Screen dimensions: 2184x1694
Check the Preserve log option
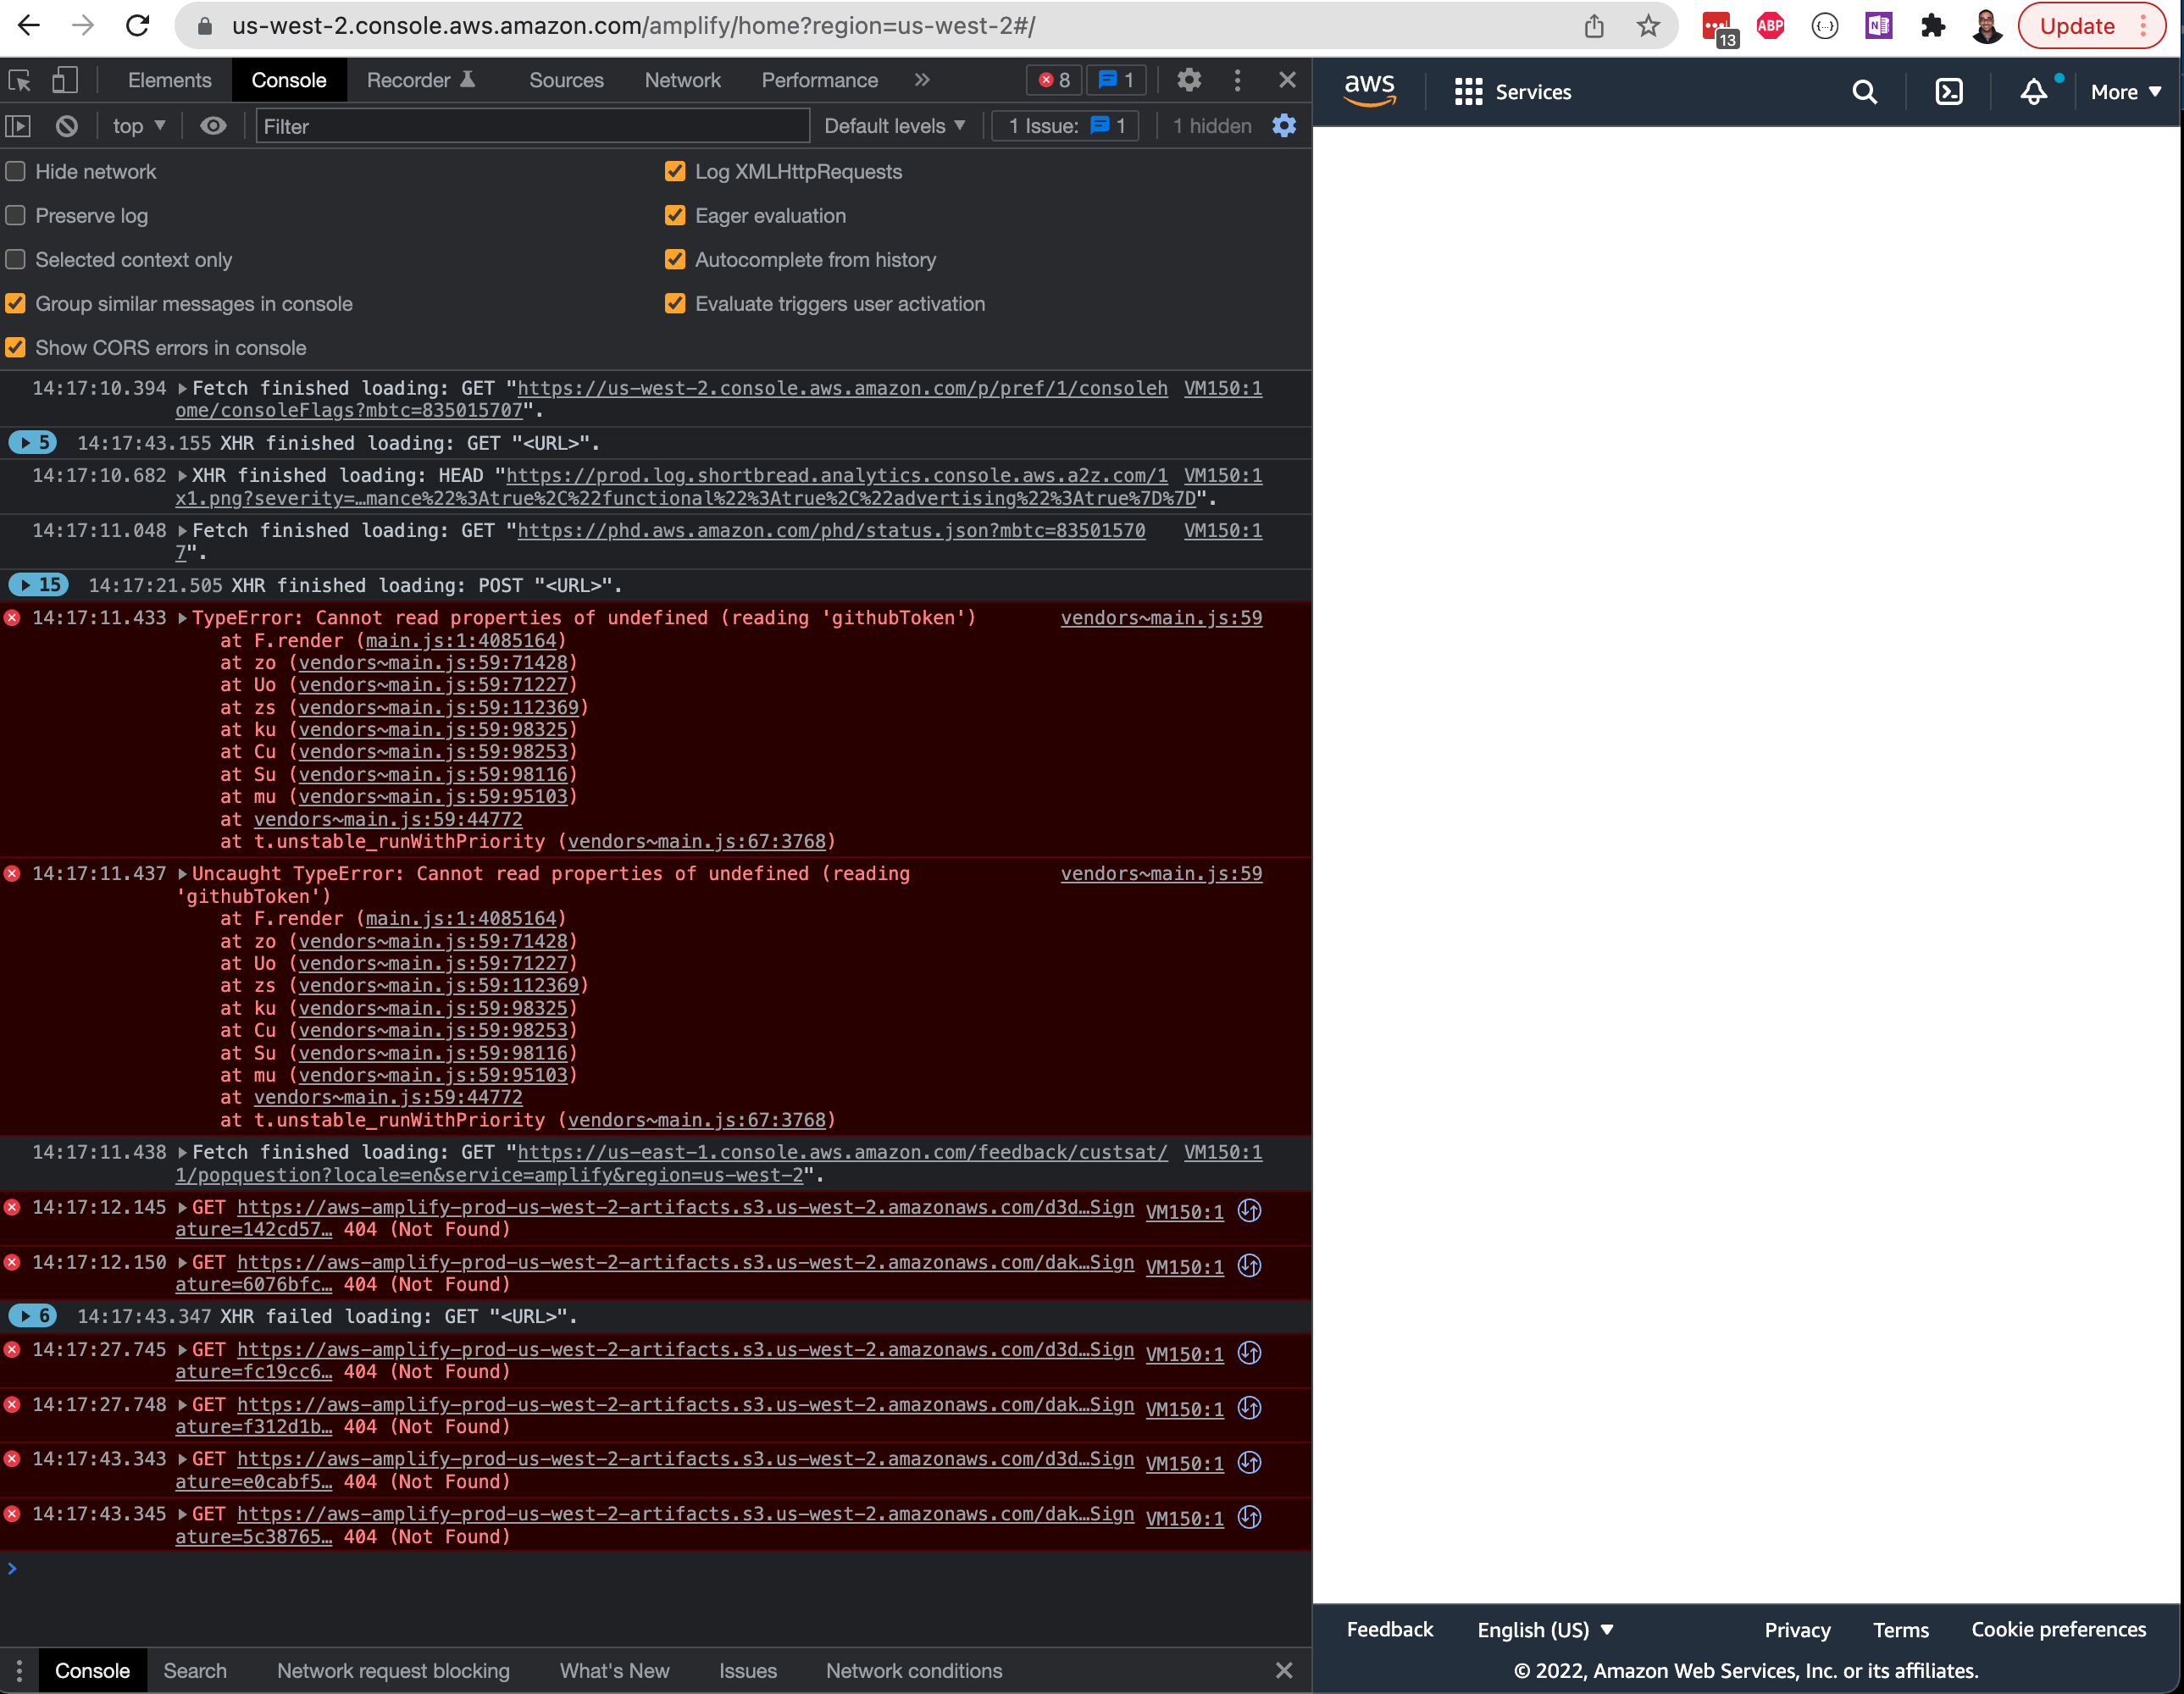pos(16,216)
